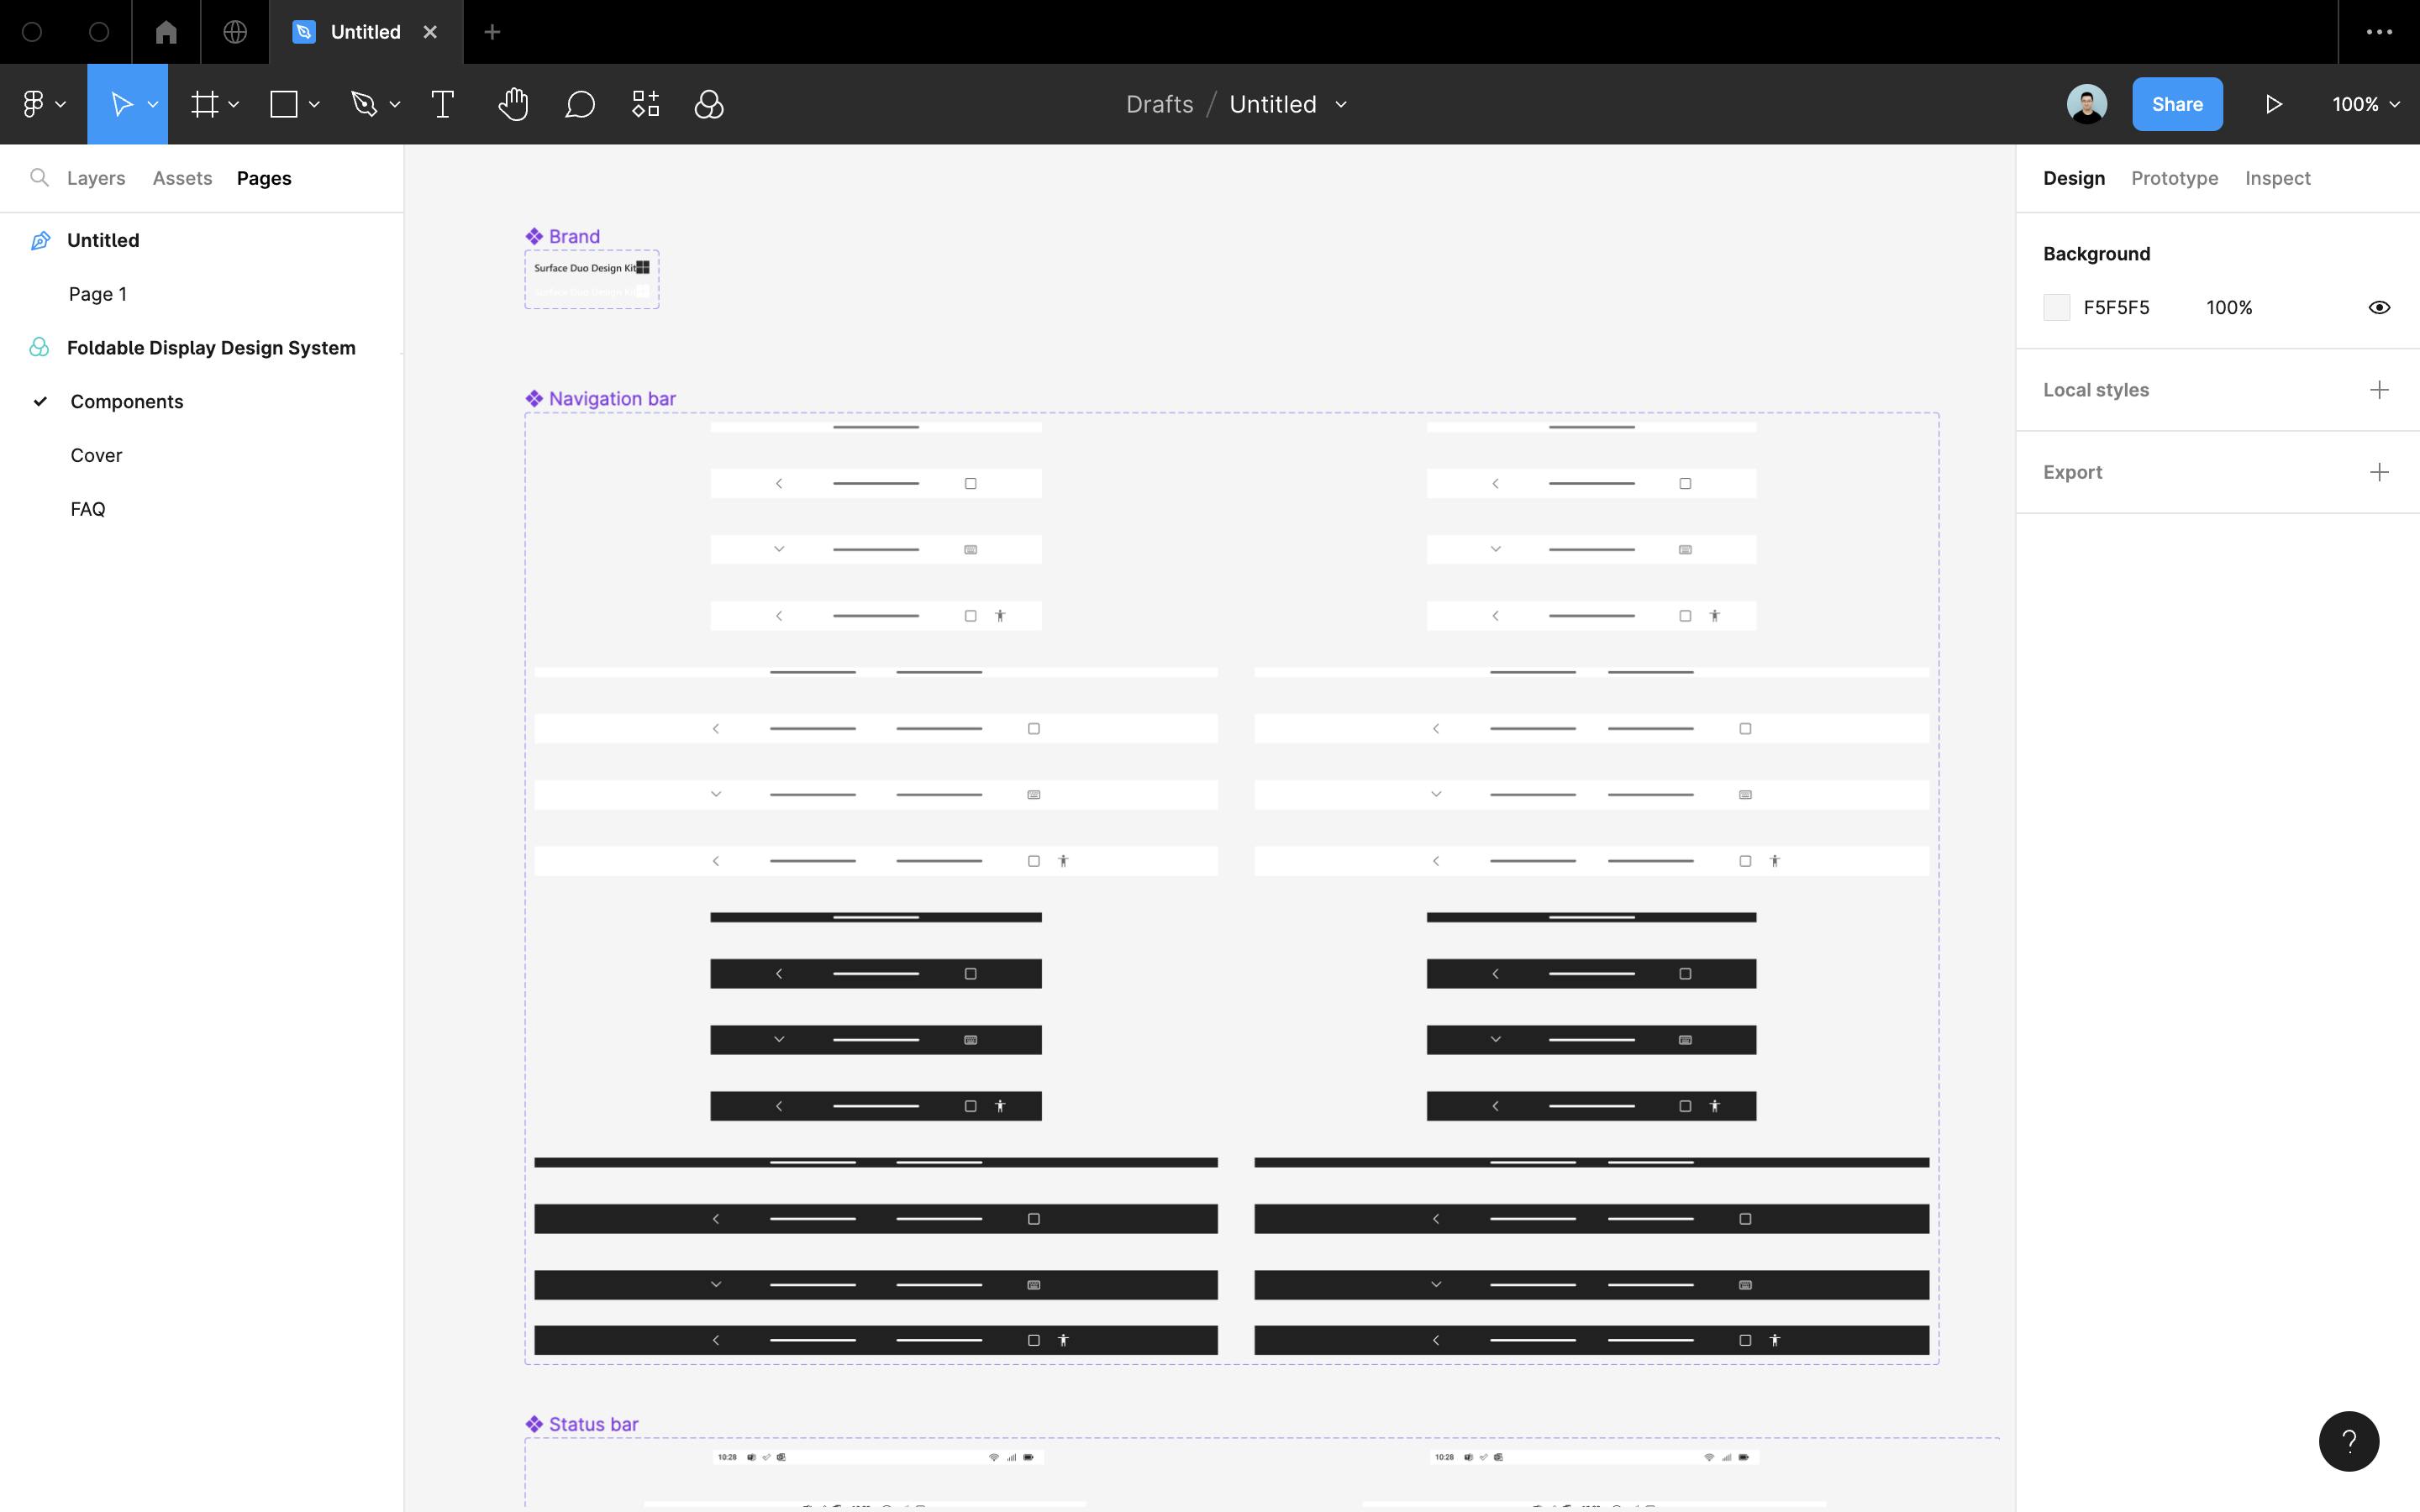The height and width of the screenshot is (1512, 2420).
Task: Click the library icon beside Foldable Display
Action: point(39,347)
